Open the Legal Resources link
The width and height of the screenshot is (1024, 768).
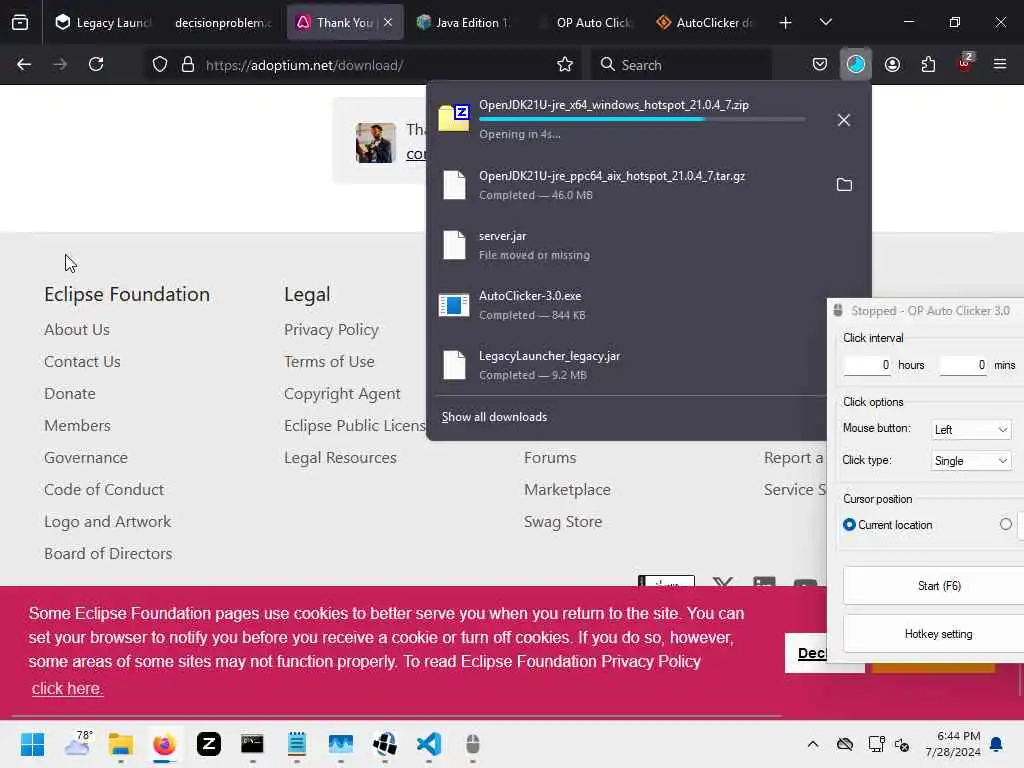point(340,457)
